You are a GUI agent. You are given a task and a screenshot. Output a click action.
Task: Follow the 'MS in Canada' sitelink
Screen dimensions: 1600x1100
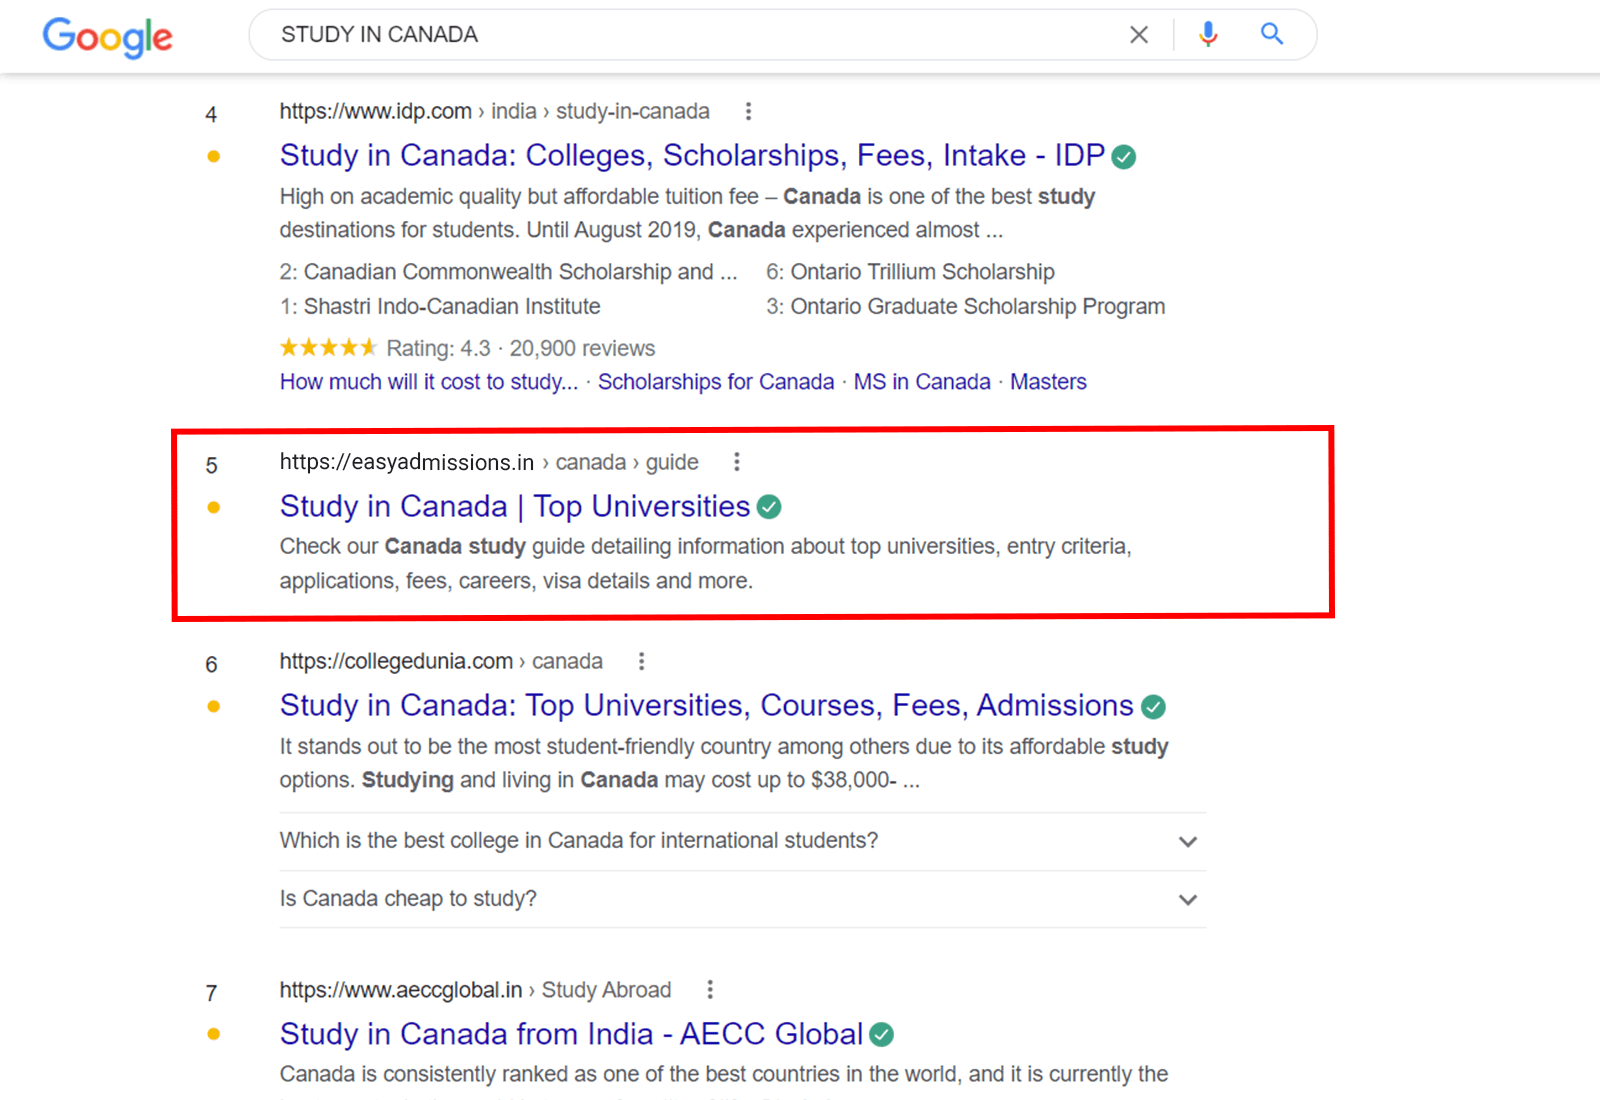pyautogui.click(x=921, y=382)
